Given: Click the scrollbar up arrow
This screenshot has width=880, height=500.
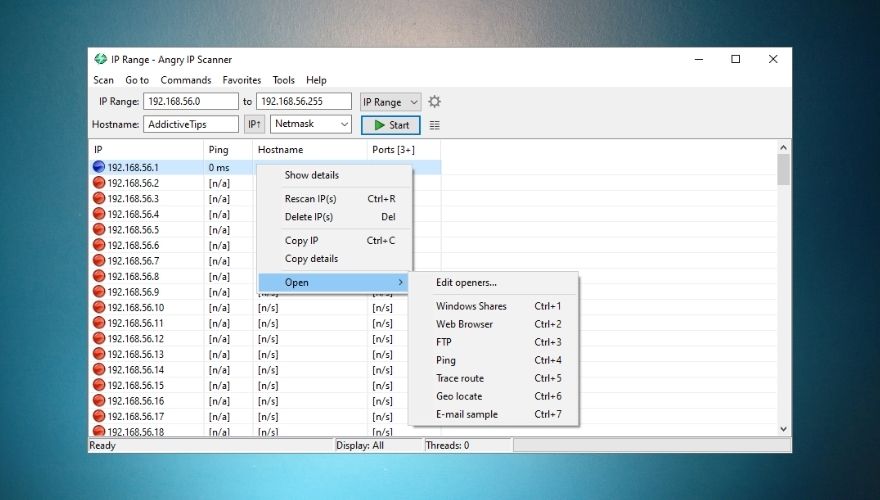Looking at the screenshot, I should (x=783, y=148).
